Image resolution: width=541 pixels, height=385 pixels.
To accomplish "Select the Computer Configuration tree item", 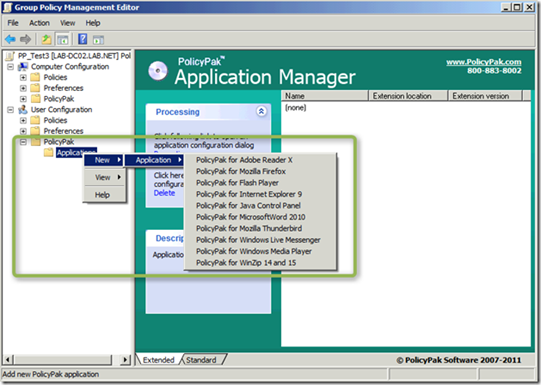I will [70, 67].
